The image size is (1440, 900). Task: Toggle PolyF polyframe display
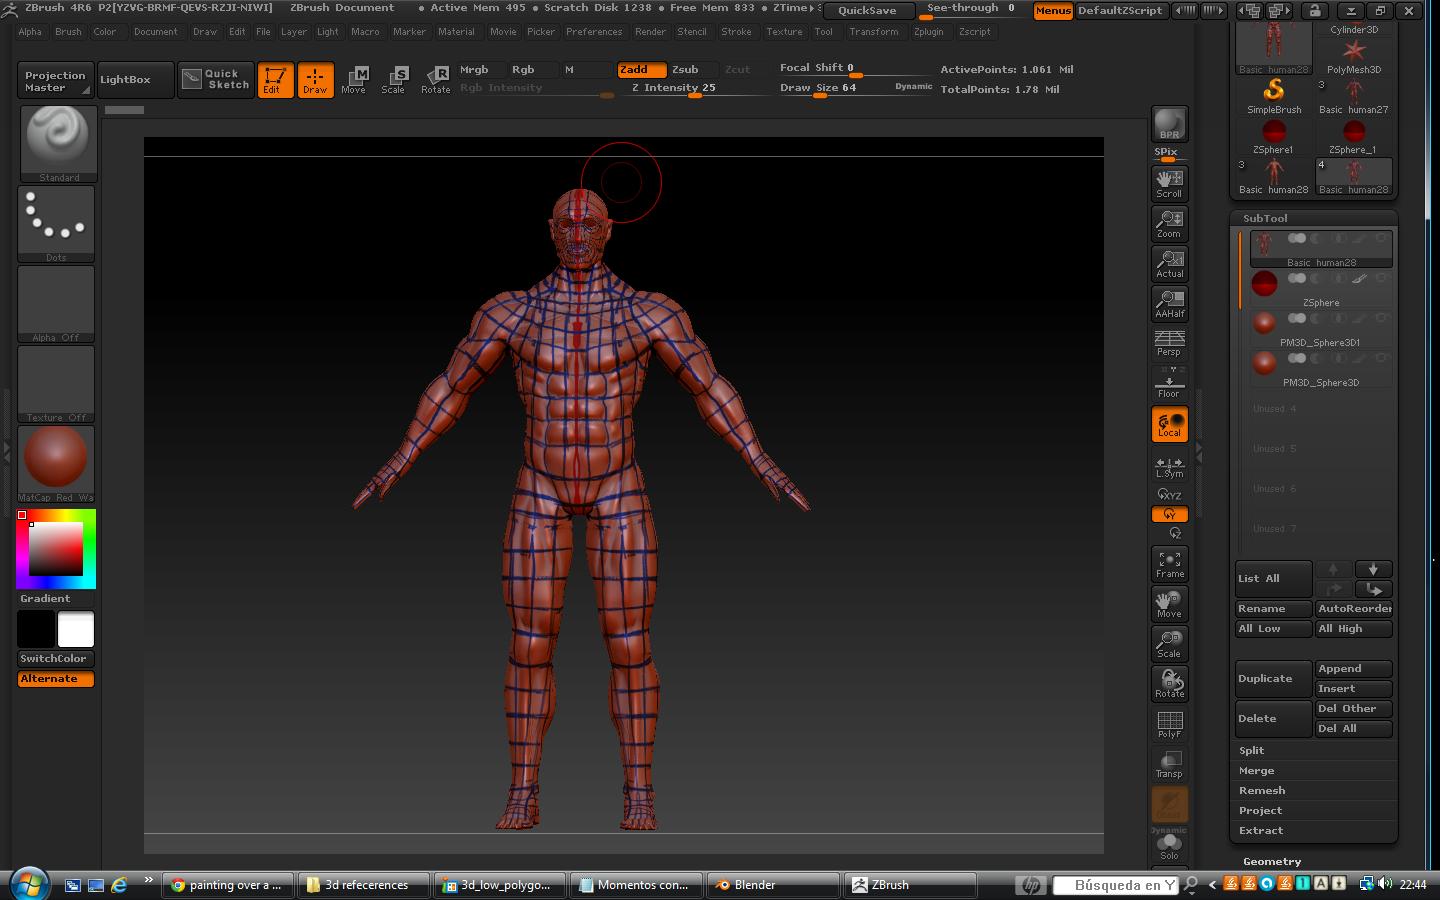tap(1169, 724)
